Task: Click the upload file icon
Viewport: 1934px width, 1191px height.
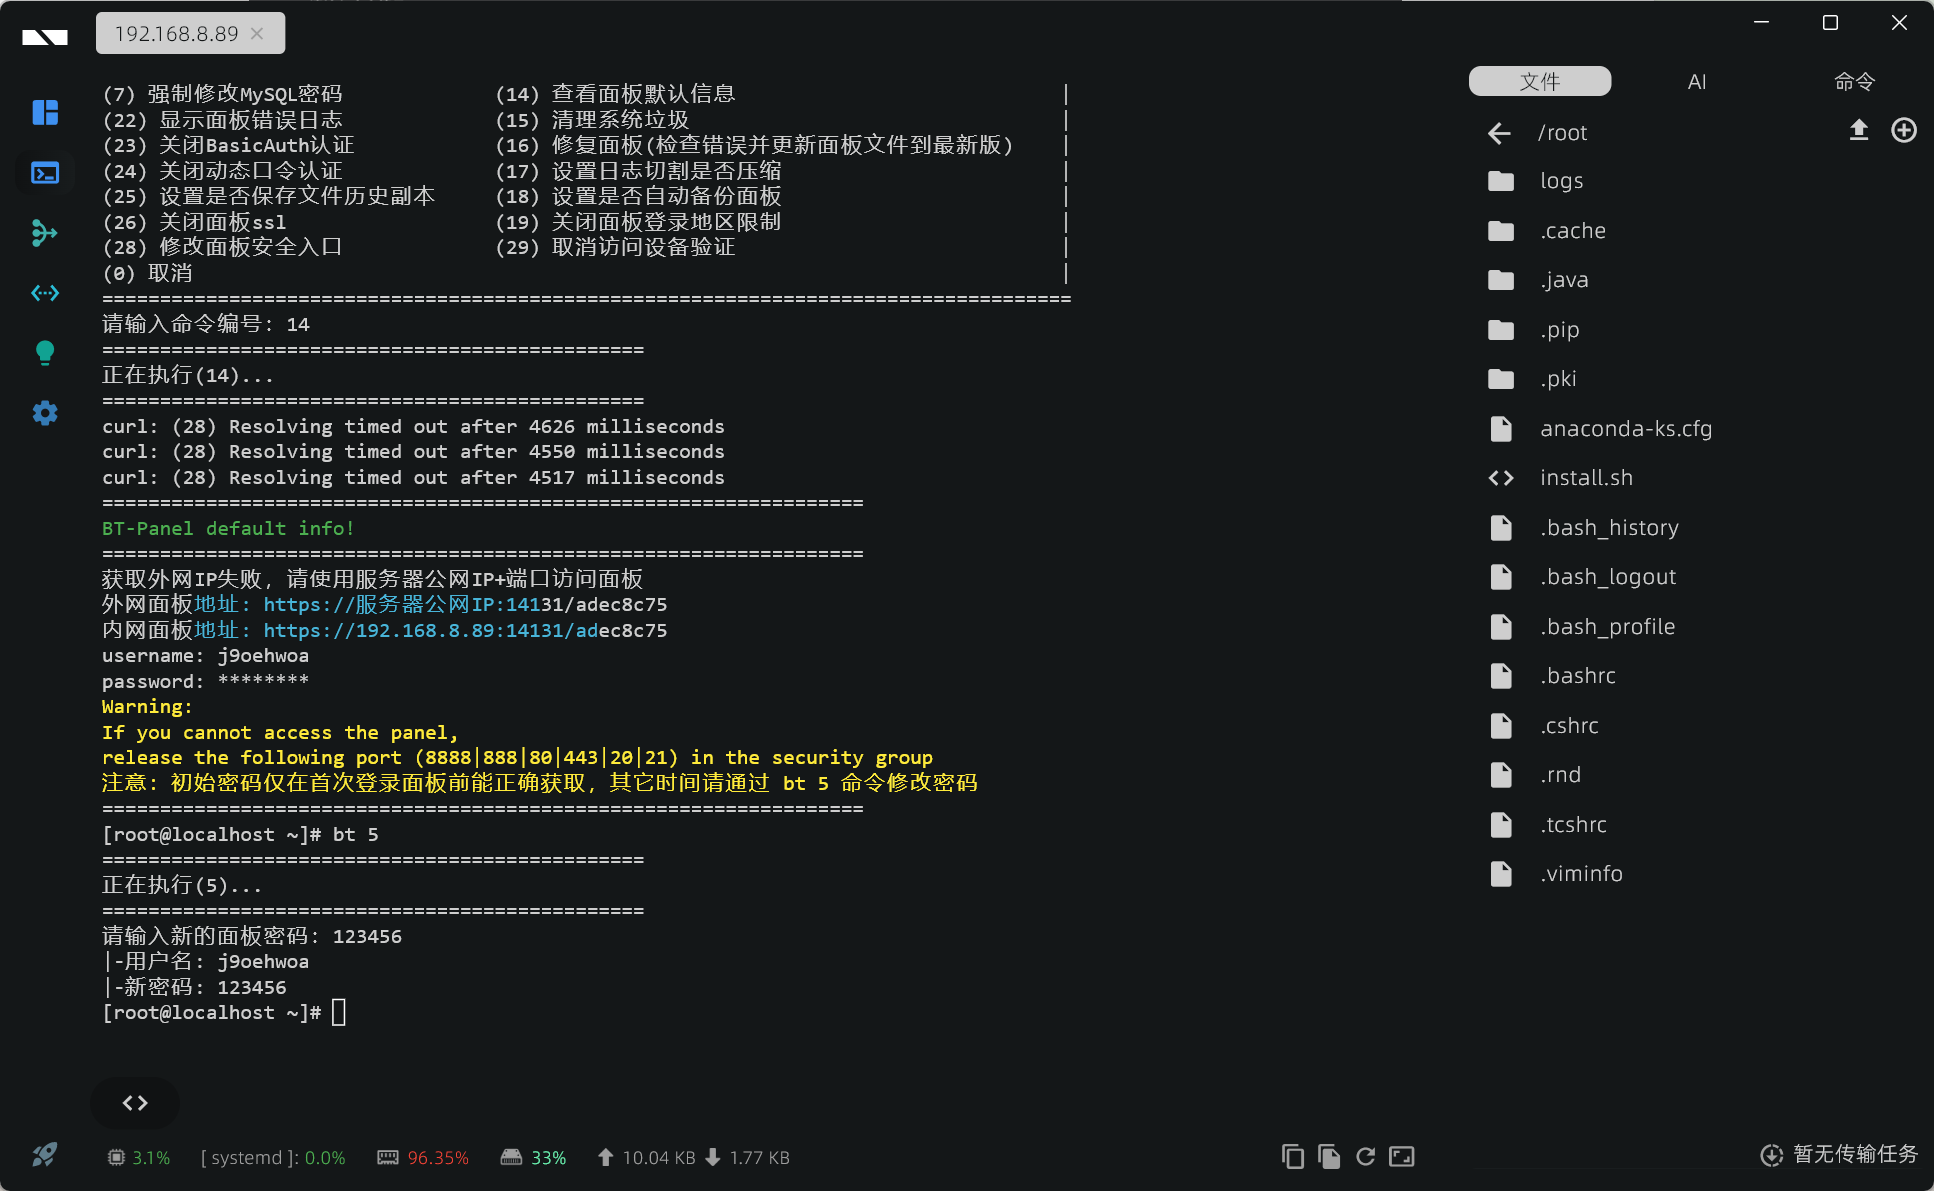Action: [x=1858, y=130]
